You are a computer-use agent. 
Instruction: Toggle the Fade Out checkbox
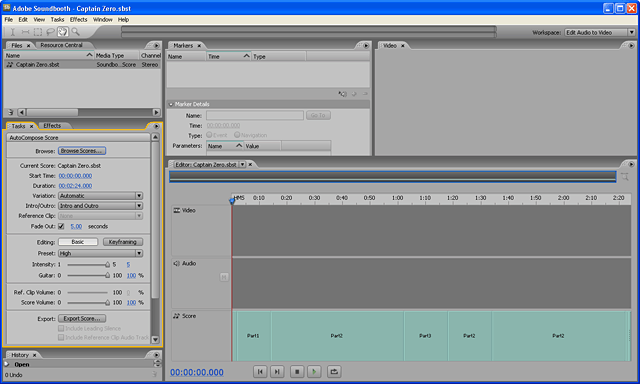tap(61, 226)
